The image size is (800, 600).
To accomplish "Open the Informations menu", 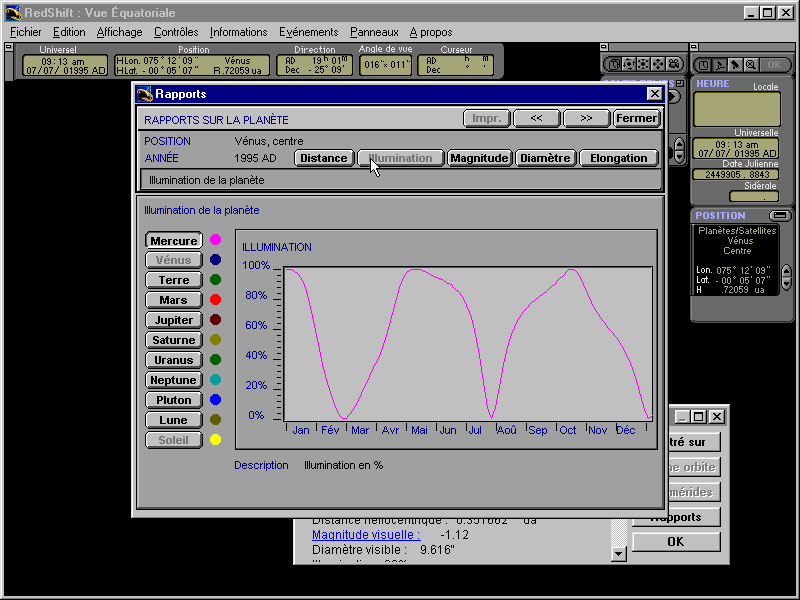I will 238,32.
